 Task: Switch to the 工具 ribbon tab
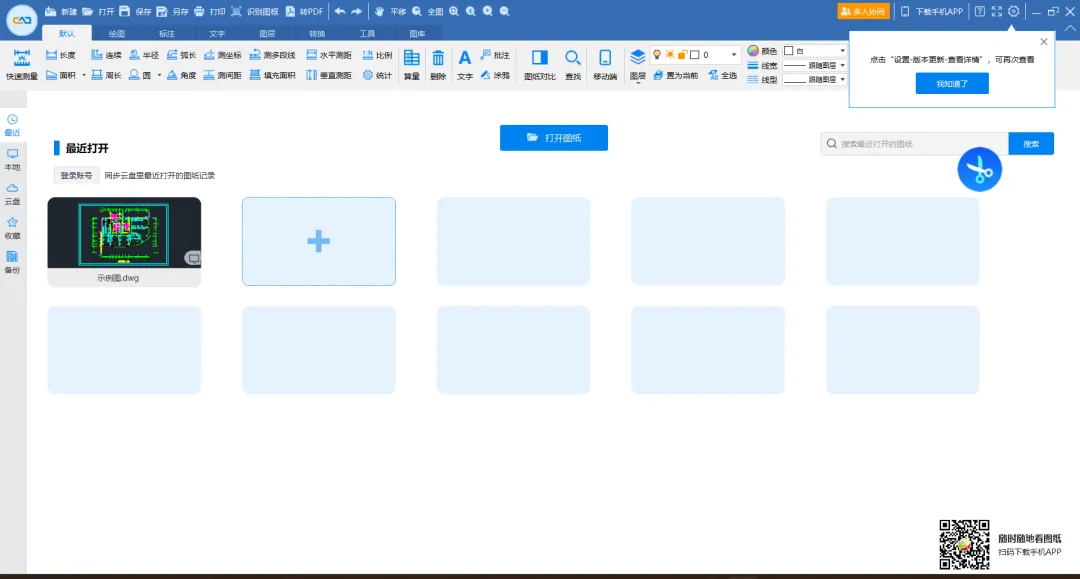pos(367,34)
